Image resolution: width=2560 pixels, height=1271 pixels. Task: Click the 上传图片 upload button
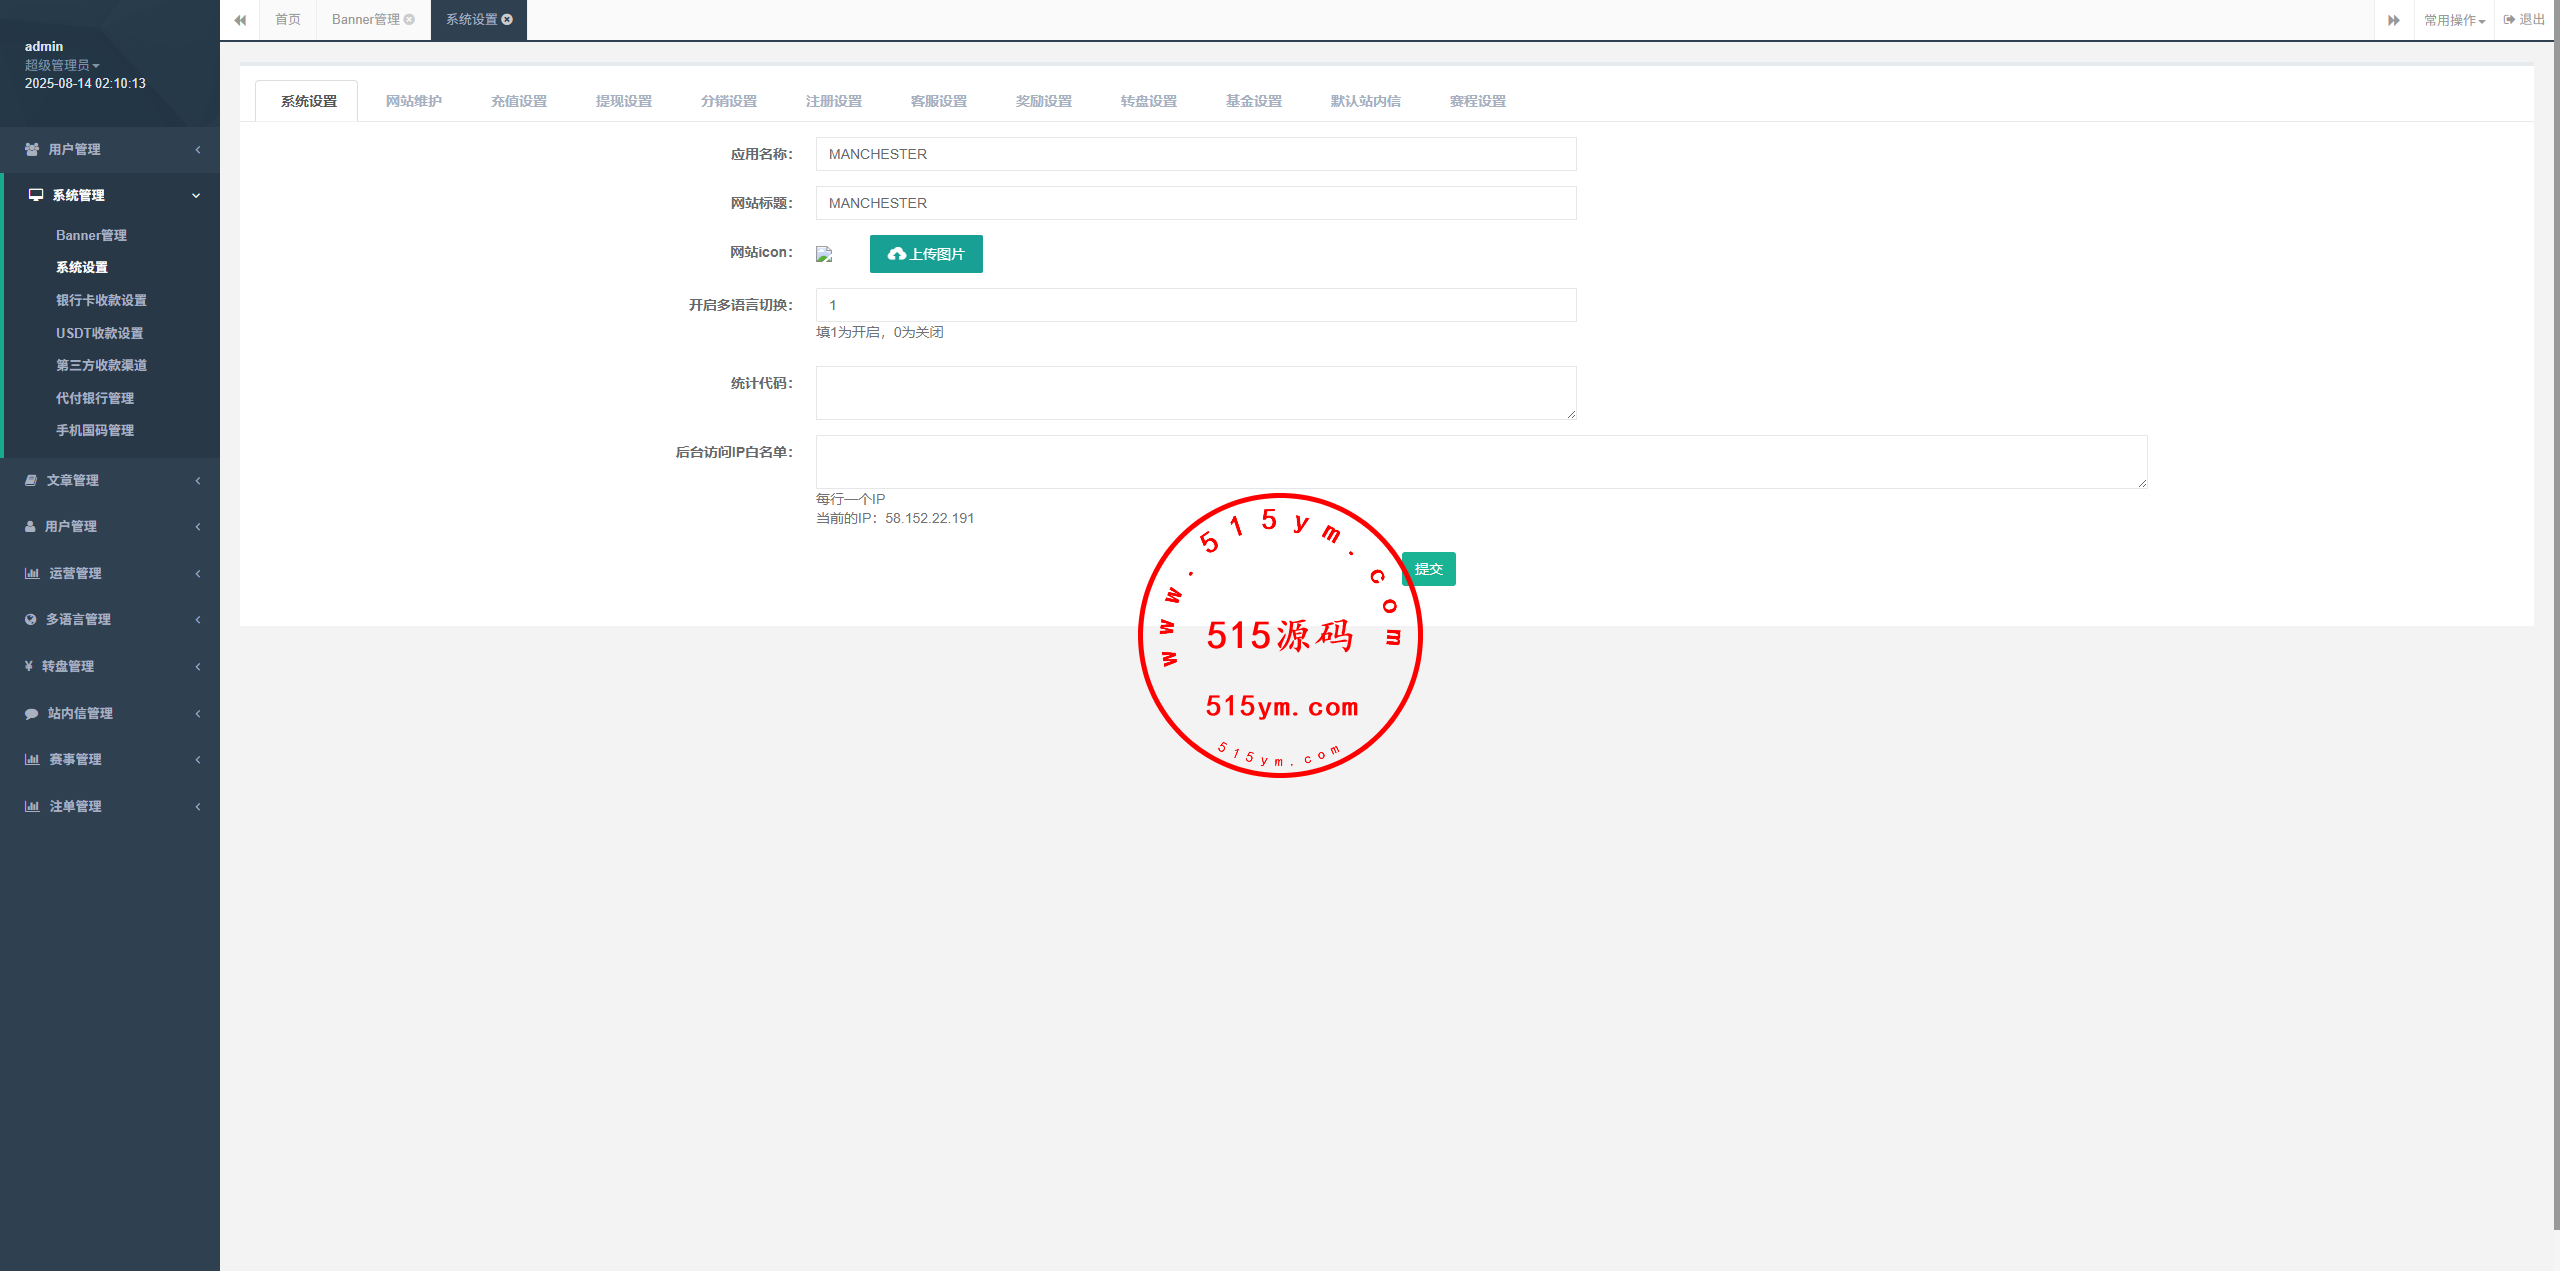(926, 254)
